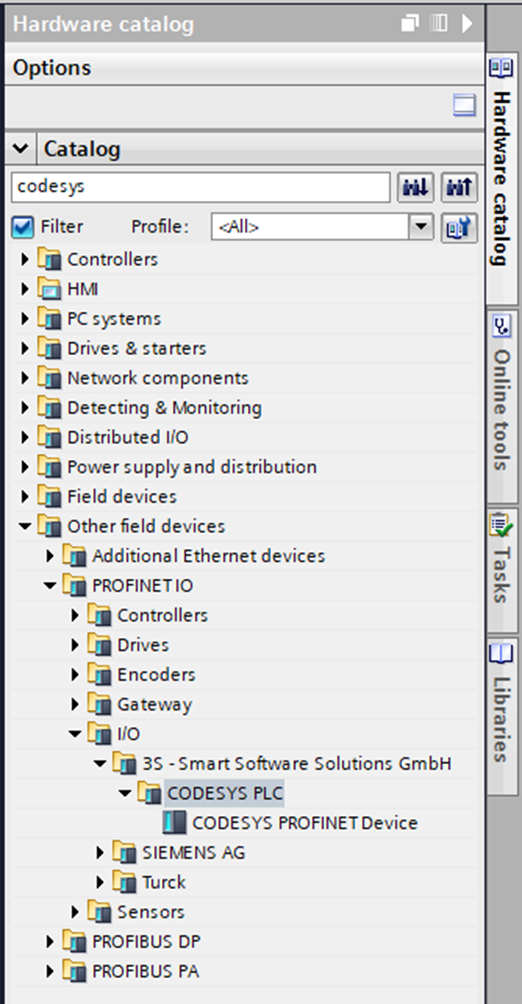Click the search downward icon button
Image resolution: width=522 pixels, height=1004 pixels.
(x=415, y=187)
